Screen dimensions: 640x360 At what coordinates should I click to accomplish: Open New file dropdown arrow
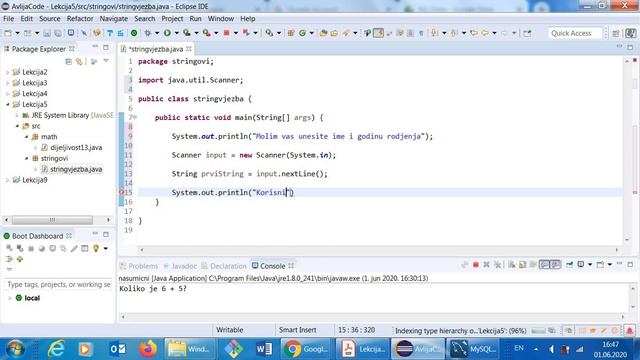[17, 33]
